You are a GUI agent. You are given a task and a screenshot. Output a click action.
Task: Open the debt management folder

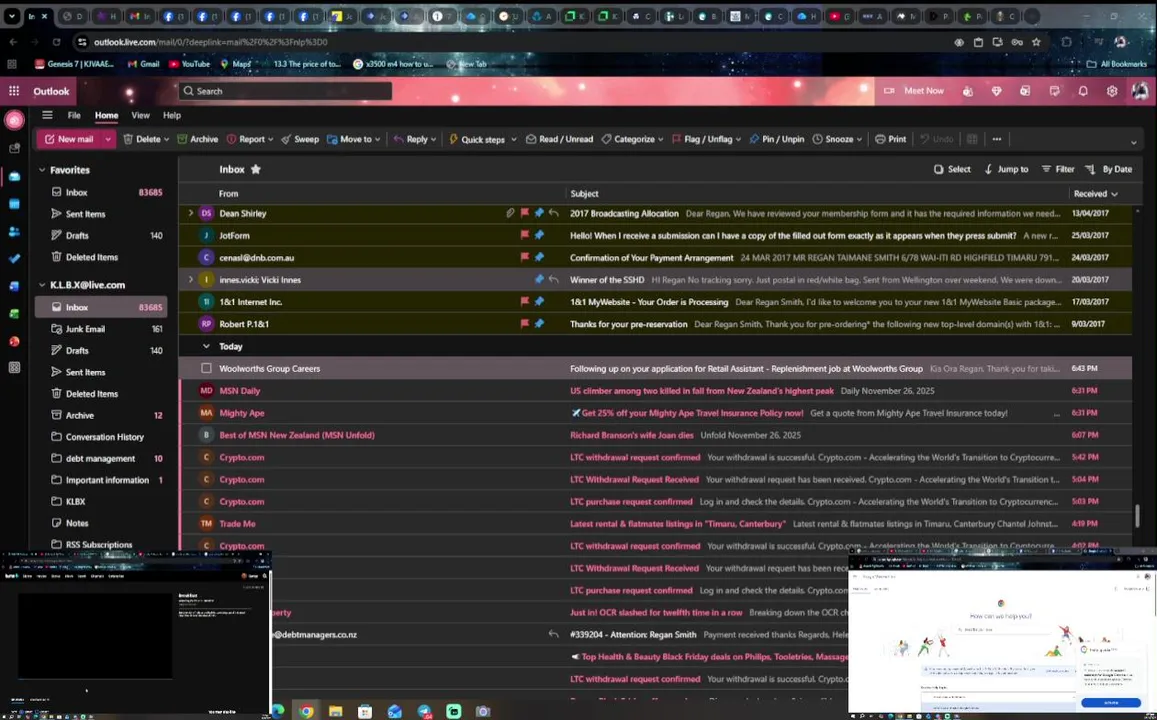tap(101, 458)
